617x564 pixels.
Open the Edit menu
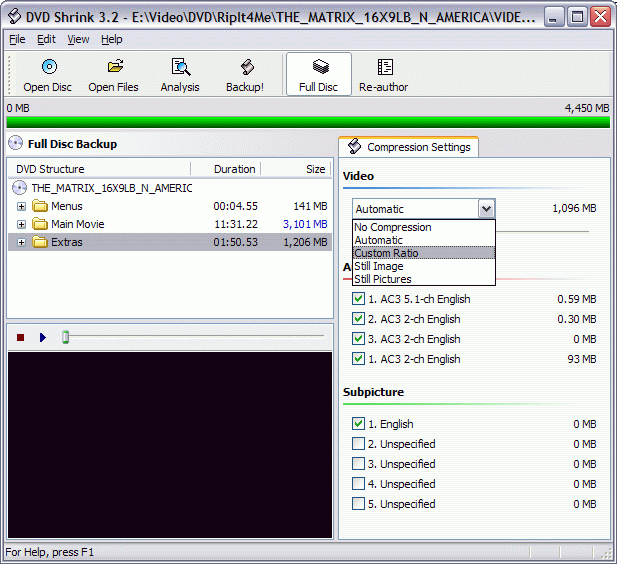click(46, 39)
